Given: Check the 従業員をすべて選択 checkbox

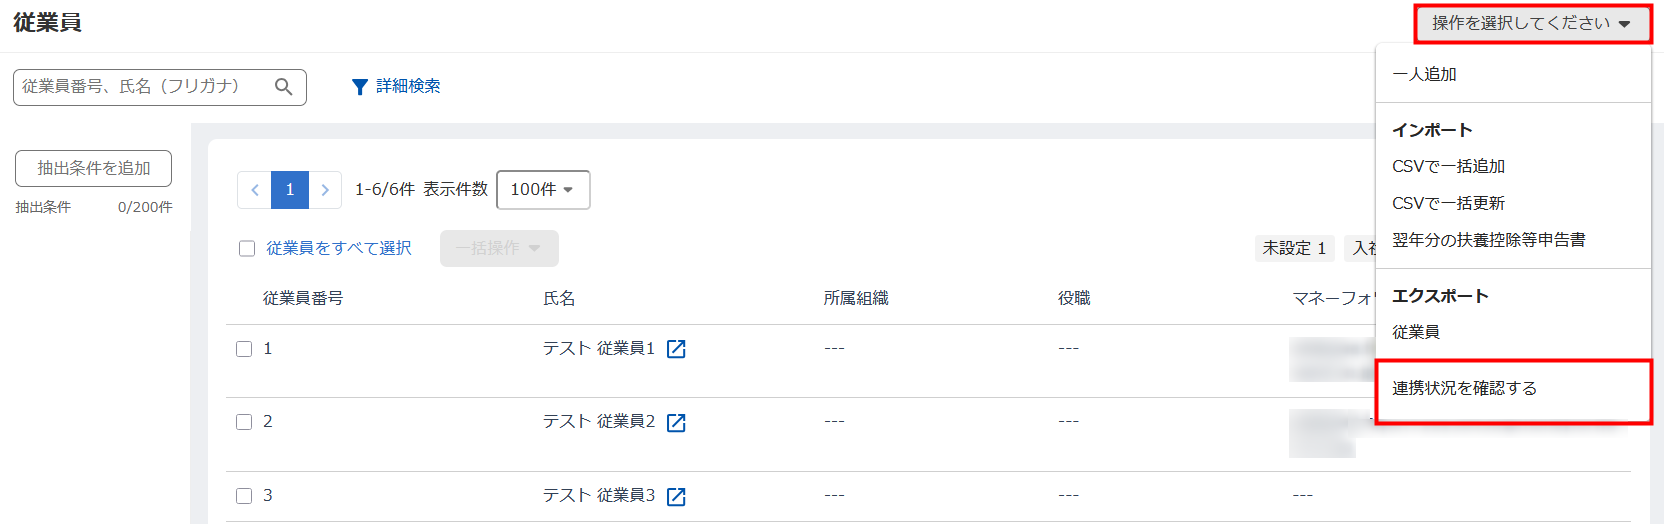Looking at the screenshot, I should click(x=247, y=248).
